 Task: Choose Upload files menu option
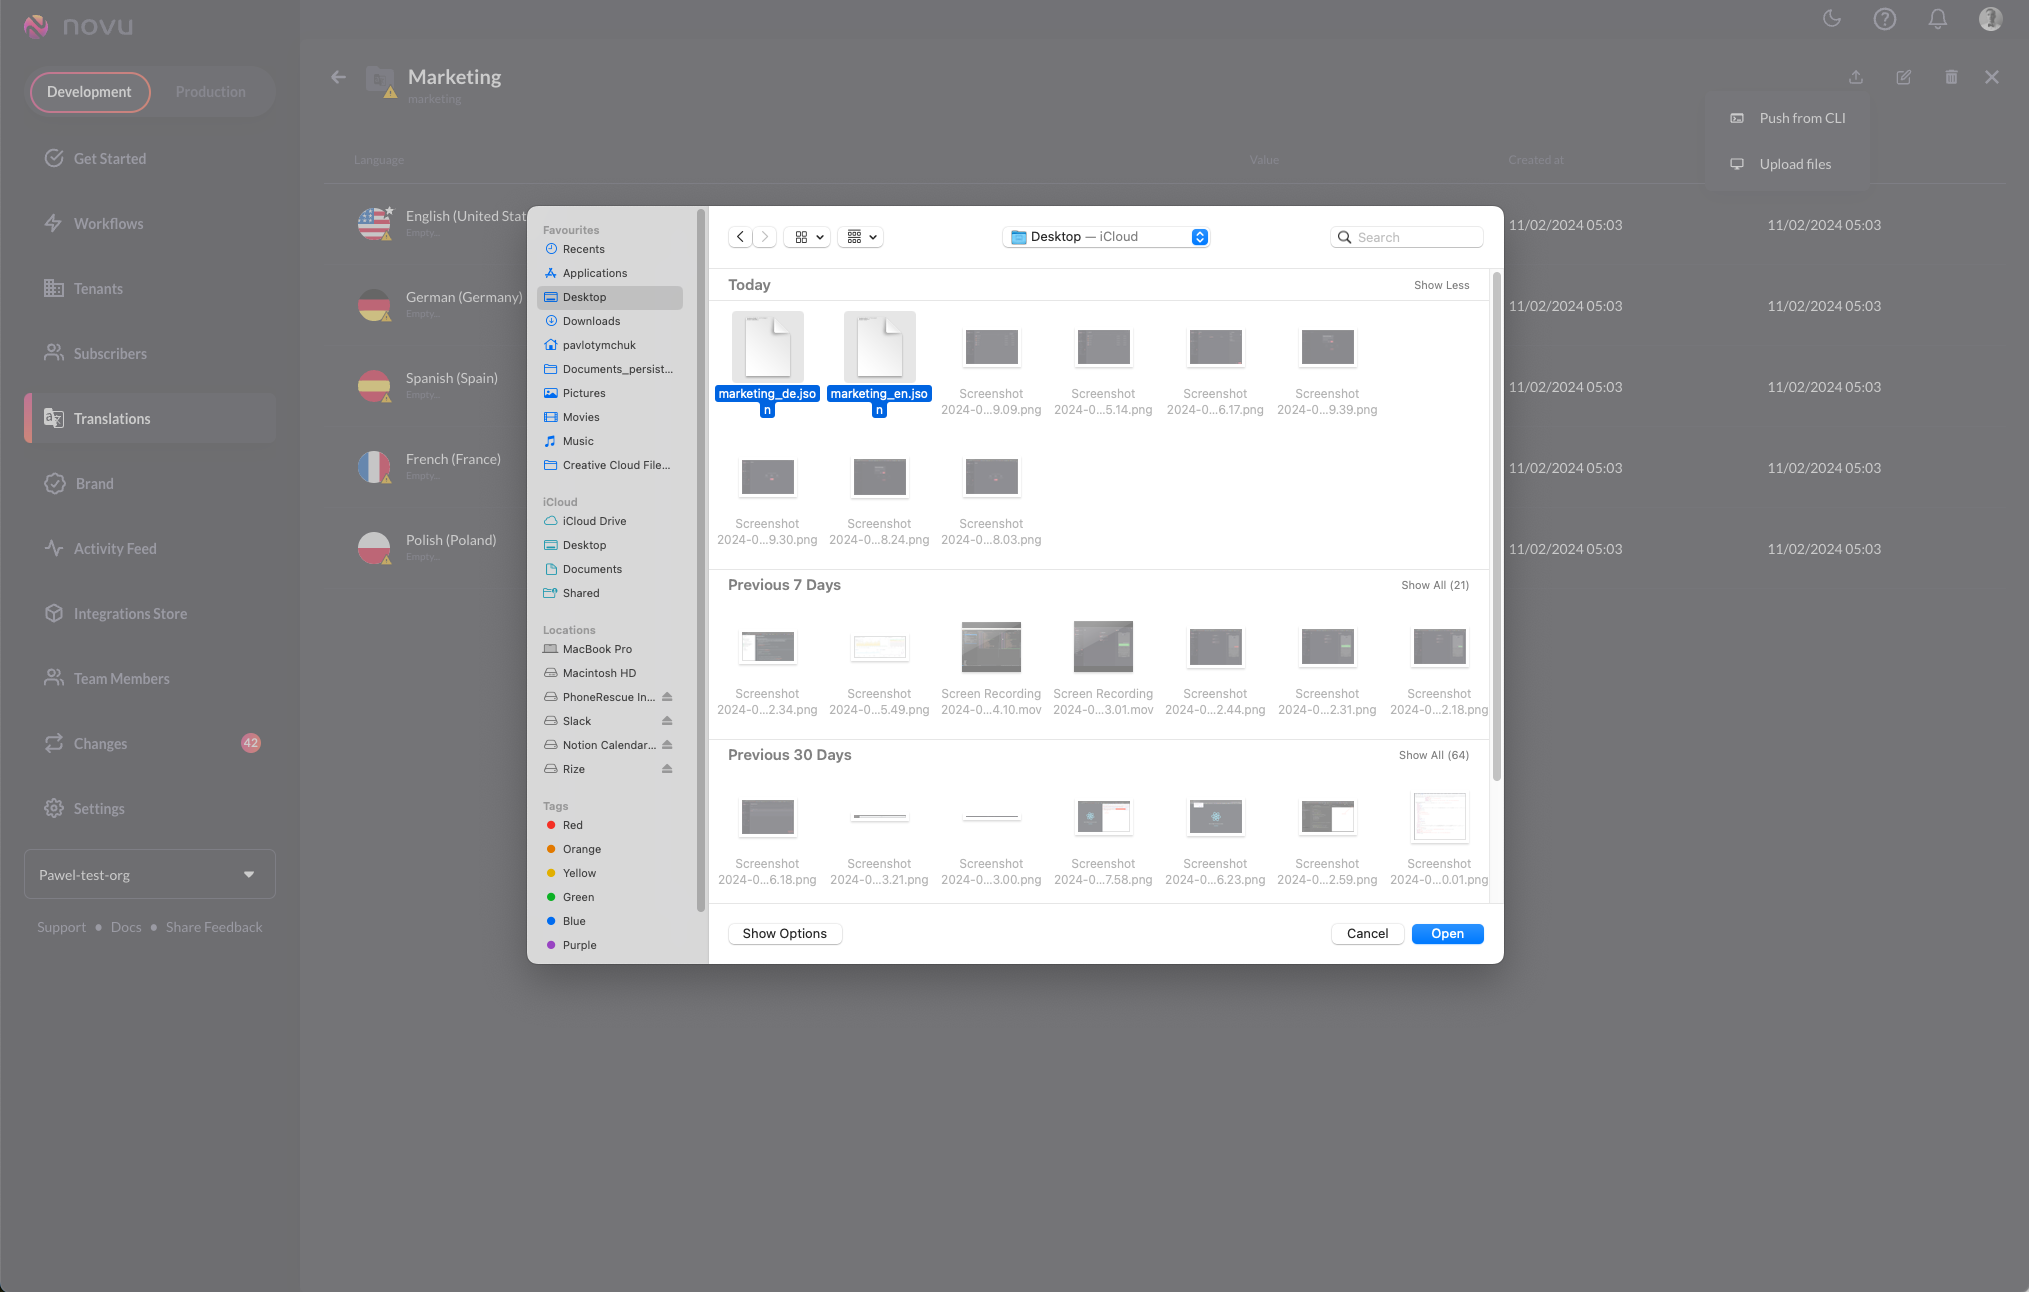coord(1794,164)
